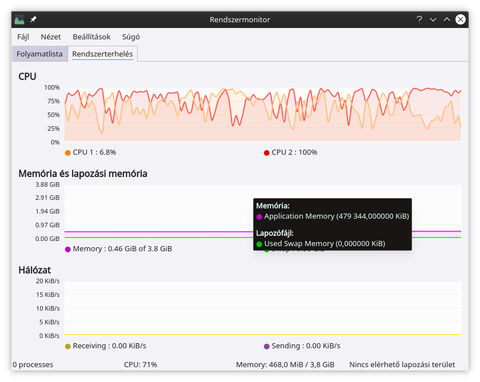Click the orange CPU 1 legend dot

pos(68,153)
